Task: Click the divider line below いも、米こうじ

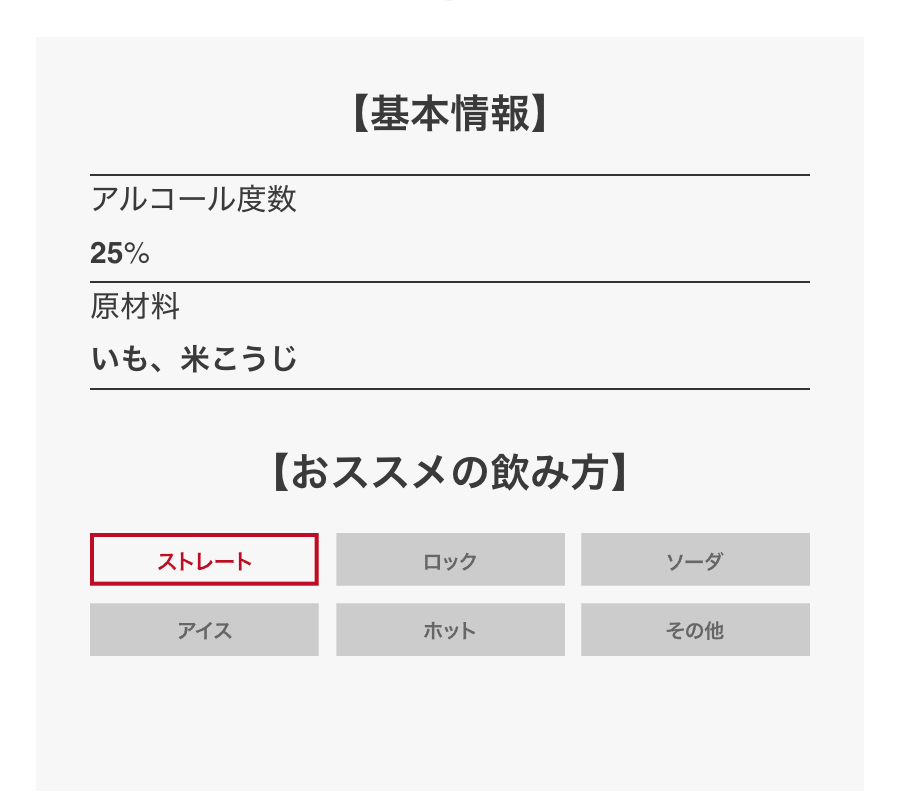Action: click(450, 388)
